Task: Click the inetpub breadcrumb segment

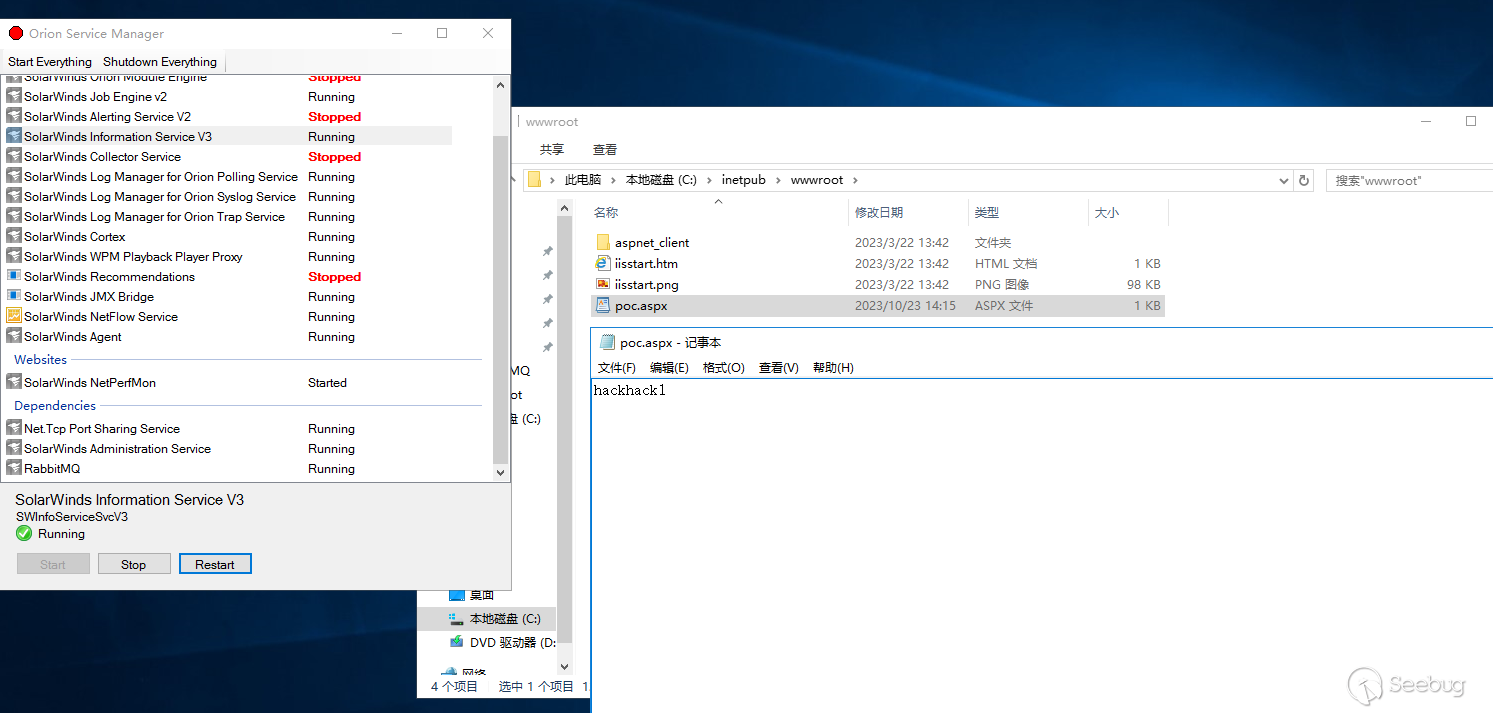Action: [x=743, y=181]
